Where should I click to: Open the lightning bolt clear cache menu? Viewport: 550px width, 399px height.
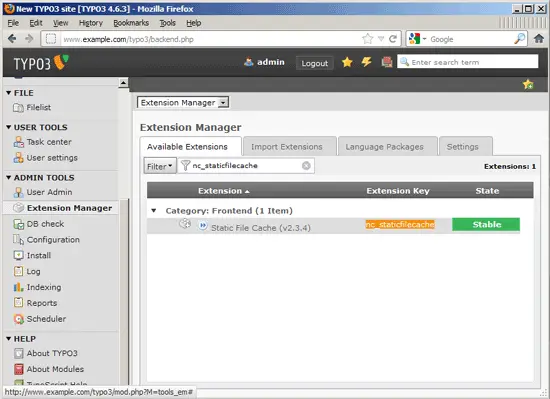tap(367, 62)
